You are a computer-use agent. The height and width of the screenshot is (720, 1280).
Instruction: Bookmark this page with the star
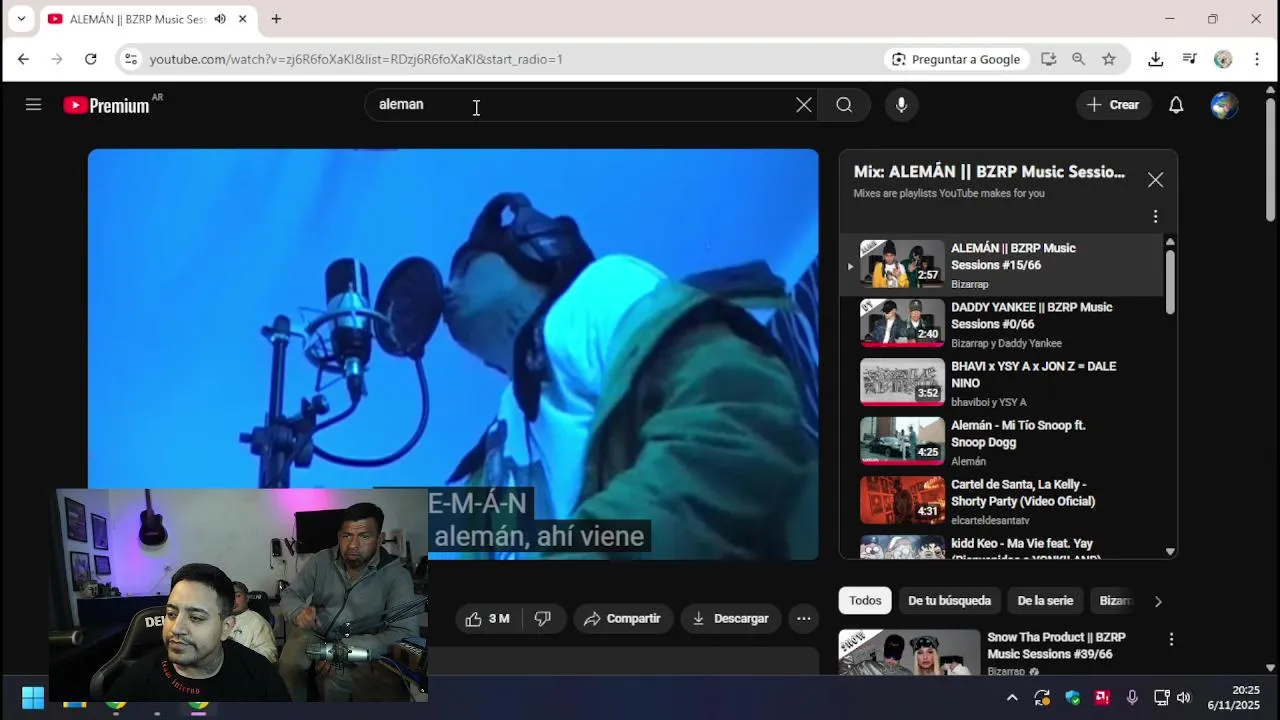coord(1109,59)
